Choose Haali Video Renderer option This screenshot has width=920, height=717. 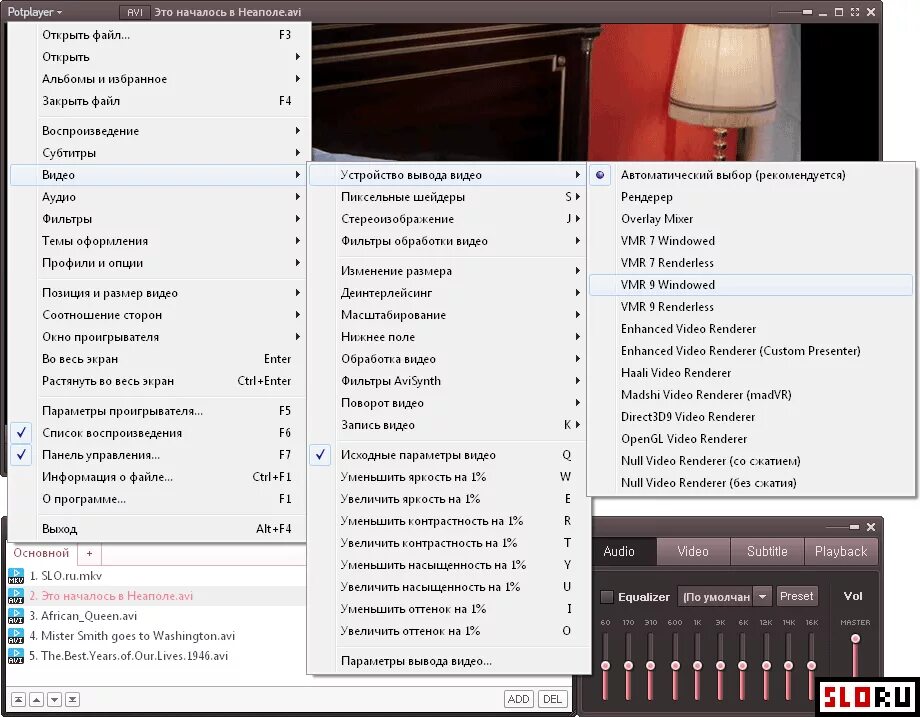coord(751,373)
